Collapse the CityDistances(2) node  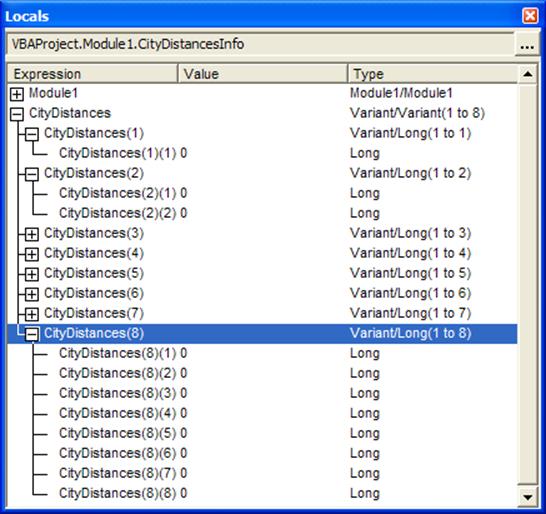(32, 174)
